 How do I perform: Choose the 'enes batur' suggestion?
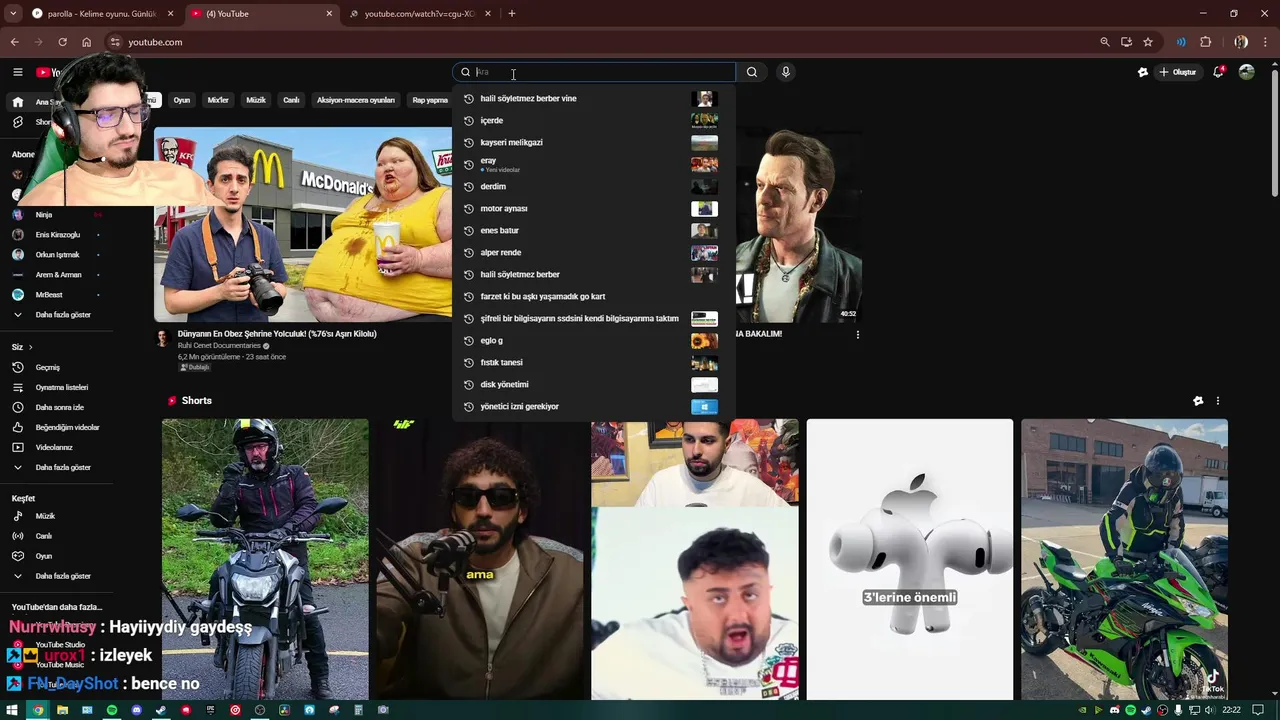point(593,231)
